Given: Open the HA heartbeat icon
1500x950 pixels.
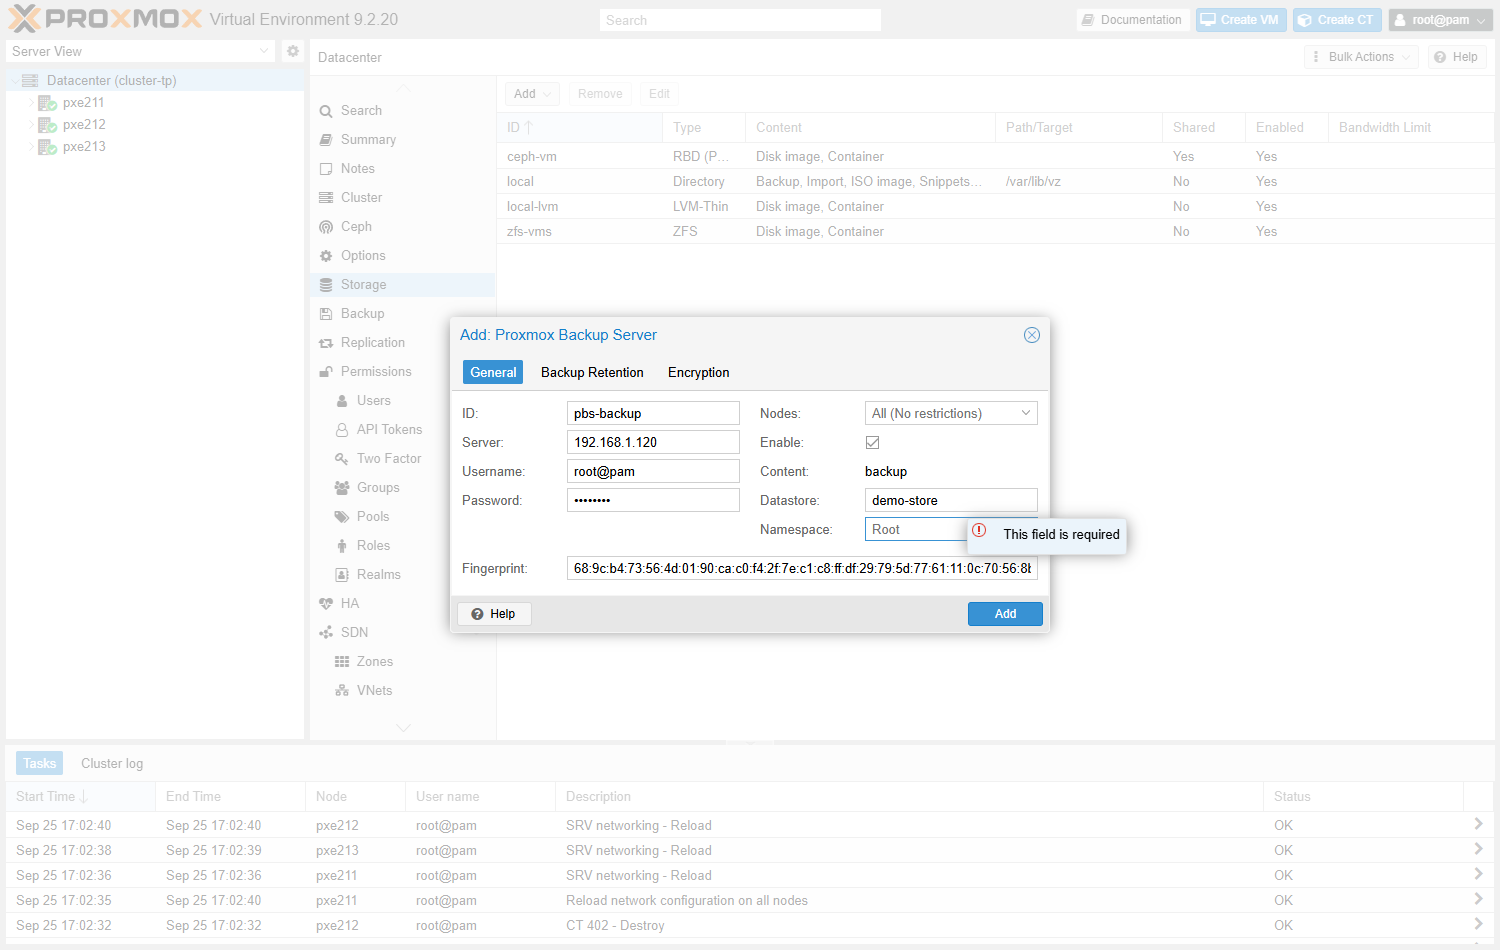Looking at the screenshot, I should click(326, 604).
